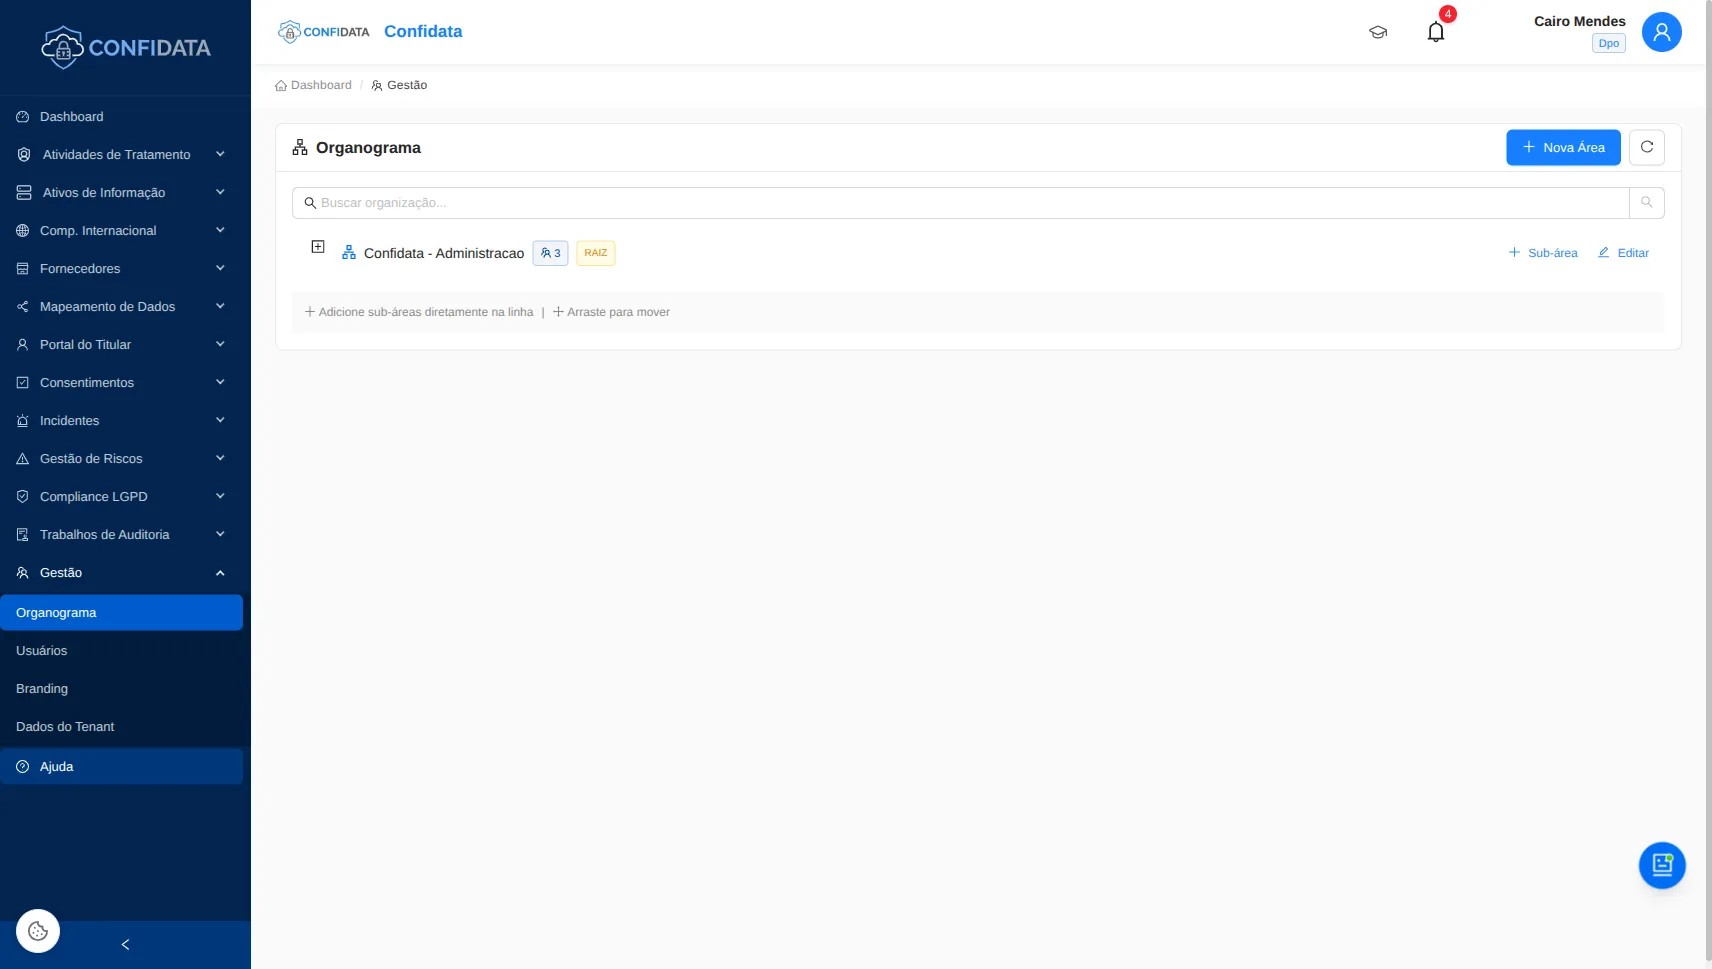The width and height of the screenshot is (1712, 969).
Task: Click the refresh icon beside Nova Área
Action: click(x=1645, y=147)
